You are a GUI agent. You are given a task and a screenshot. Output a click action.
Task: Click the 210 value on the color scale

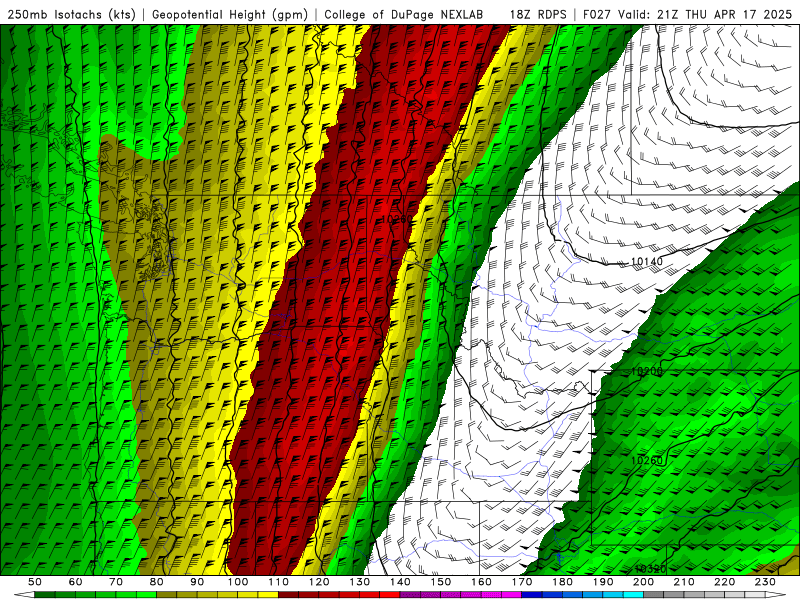point(684,582)
